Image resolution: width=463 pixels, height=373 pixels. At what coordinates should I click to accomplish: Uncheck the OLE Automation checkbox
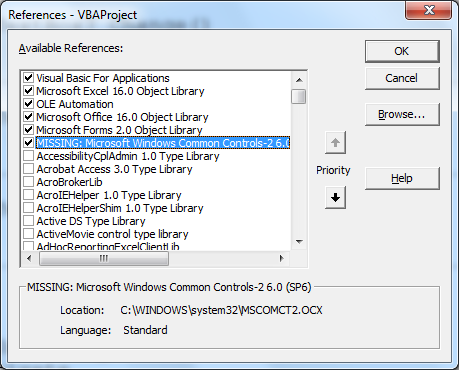(x=29, y=104)
